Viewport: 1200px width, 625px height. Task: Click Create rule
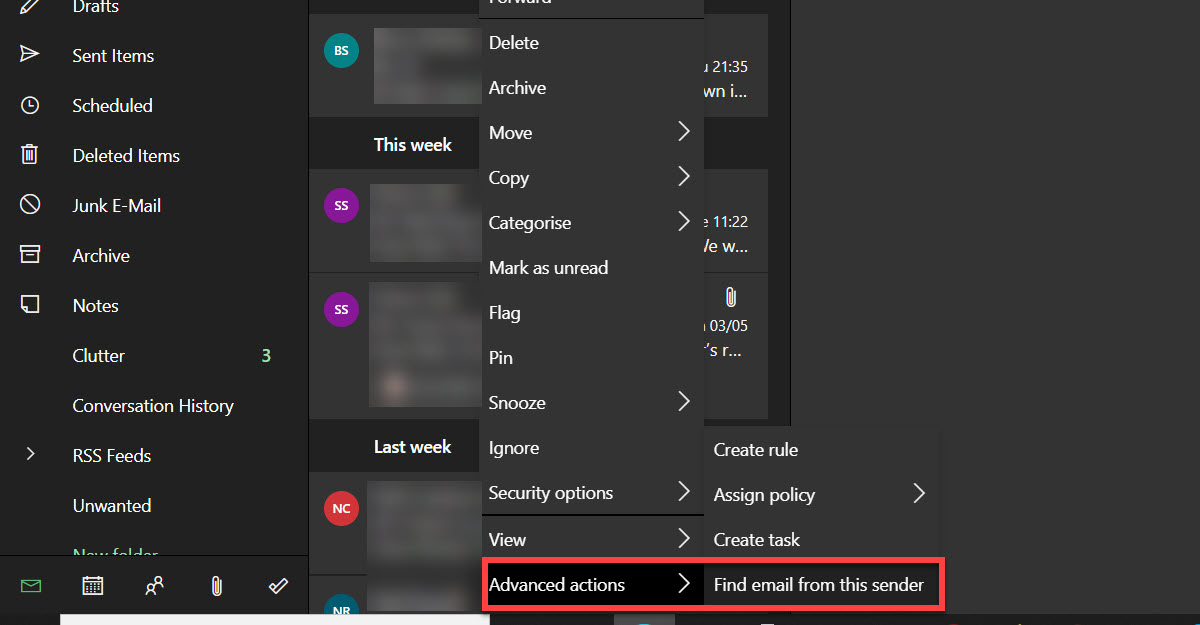[754, 449]
